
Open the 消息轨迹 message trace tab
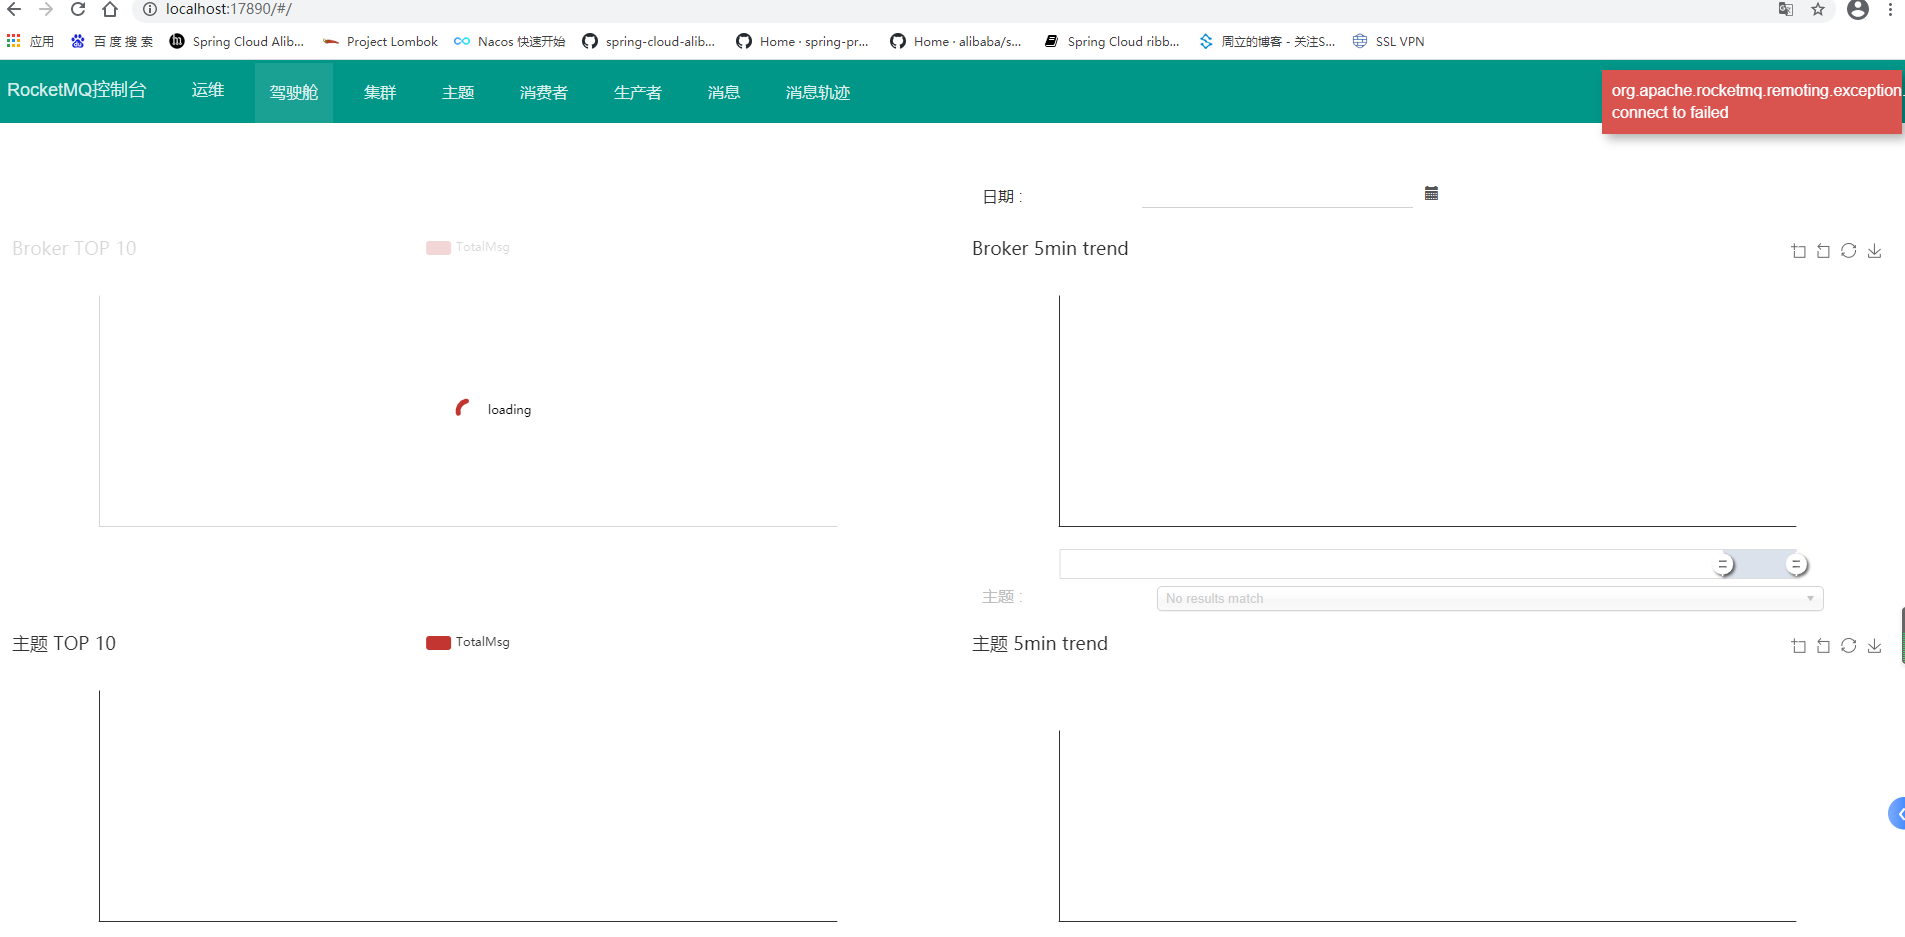point(818,92)
